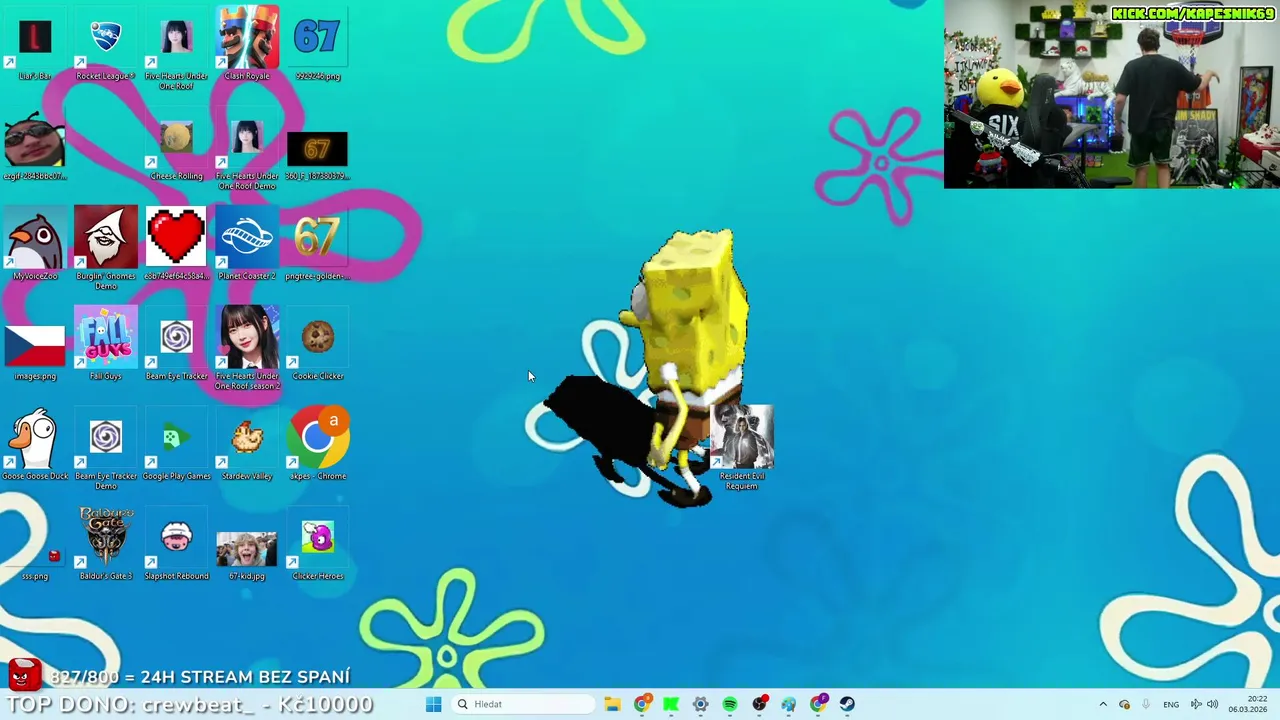Open the Burglin' Gnomes Demo shortcut

[x=105, y=249]
